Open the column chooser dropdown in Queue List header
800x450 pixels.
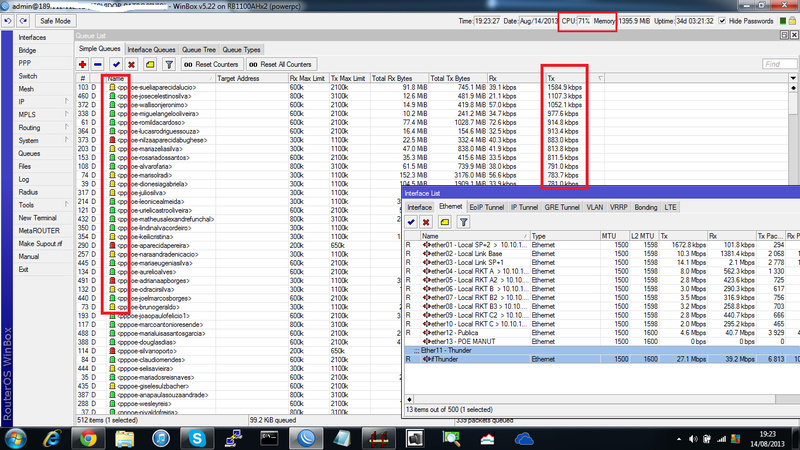click(793, 78)
